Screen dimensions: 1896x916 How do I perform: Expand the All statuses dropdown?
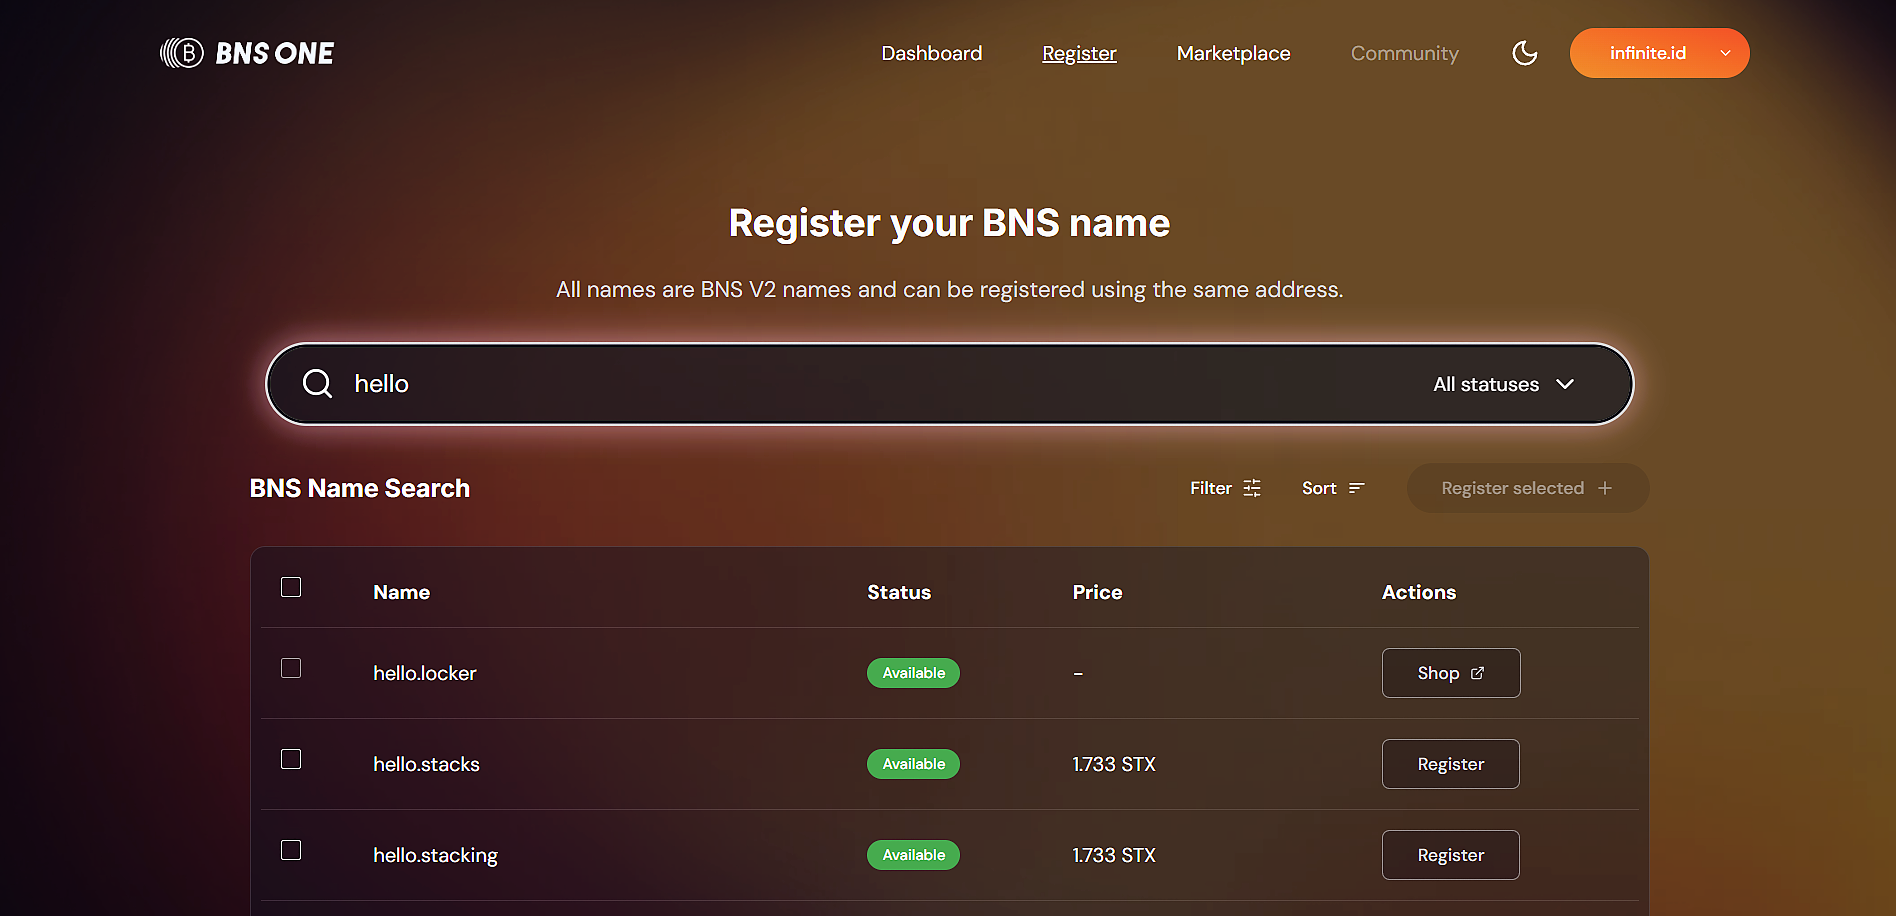click(1504, 384)
